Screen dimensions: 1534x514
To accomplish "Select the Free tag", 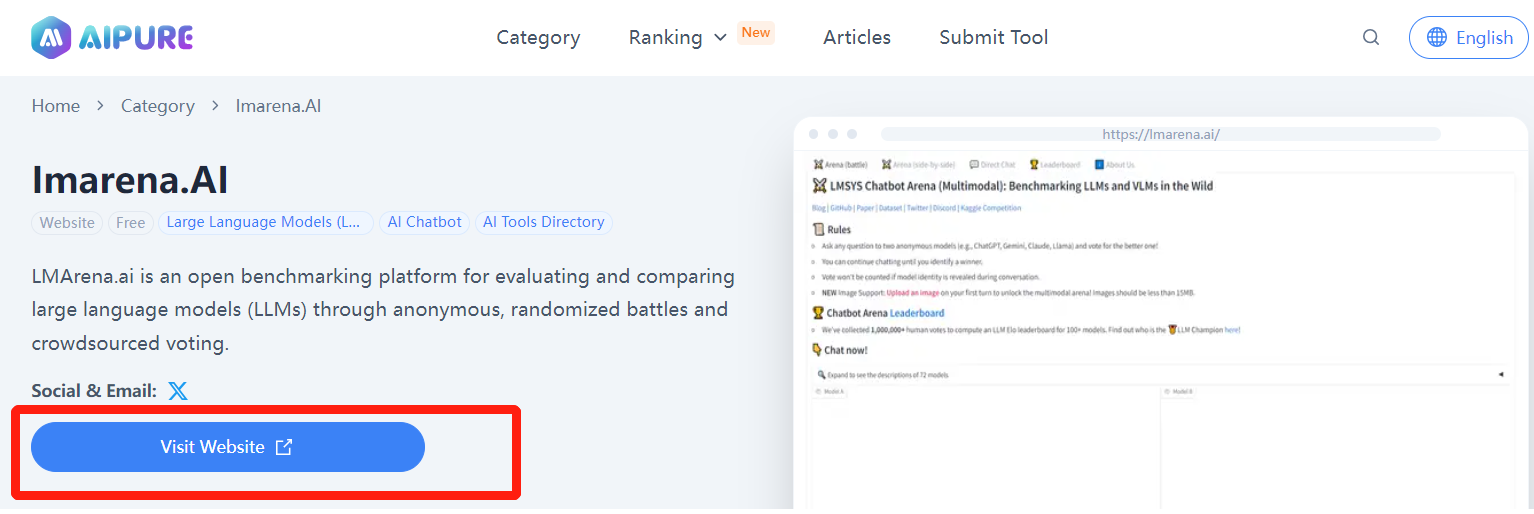I will (131, 223).
